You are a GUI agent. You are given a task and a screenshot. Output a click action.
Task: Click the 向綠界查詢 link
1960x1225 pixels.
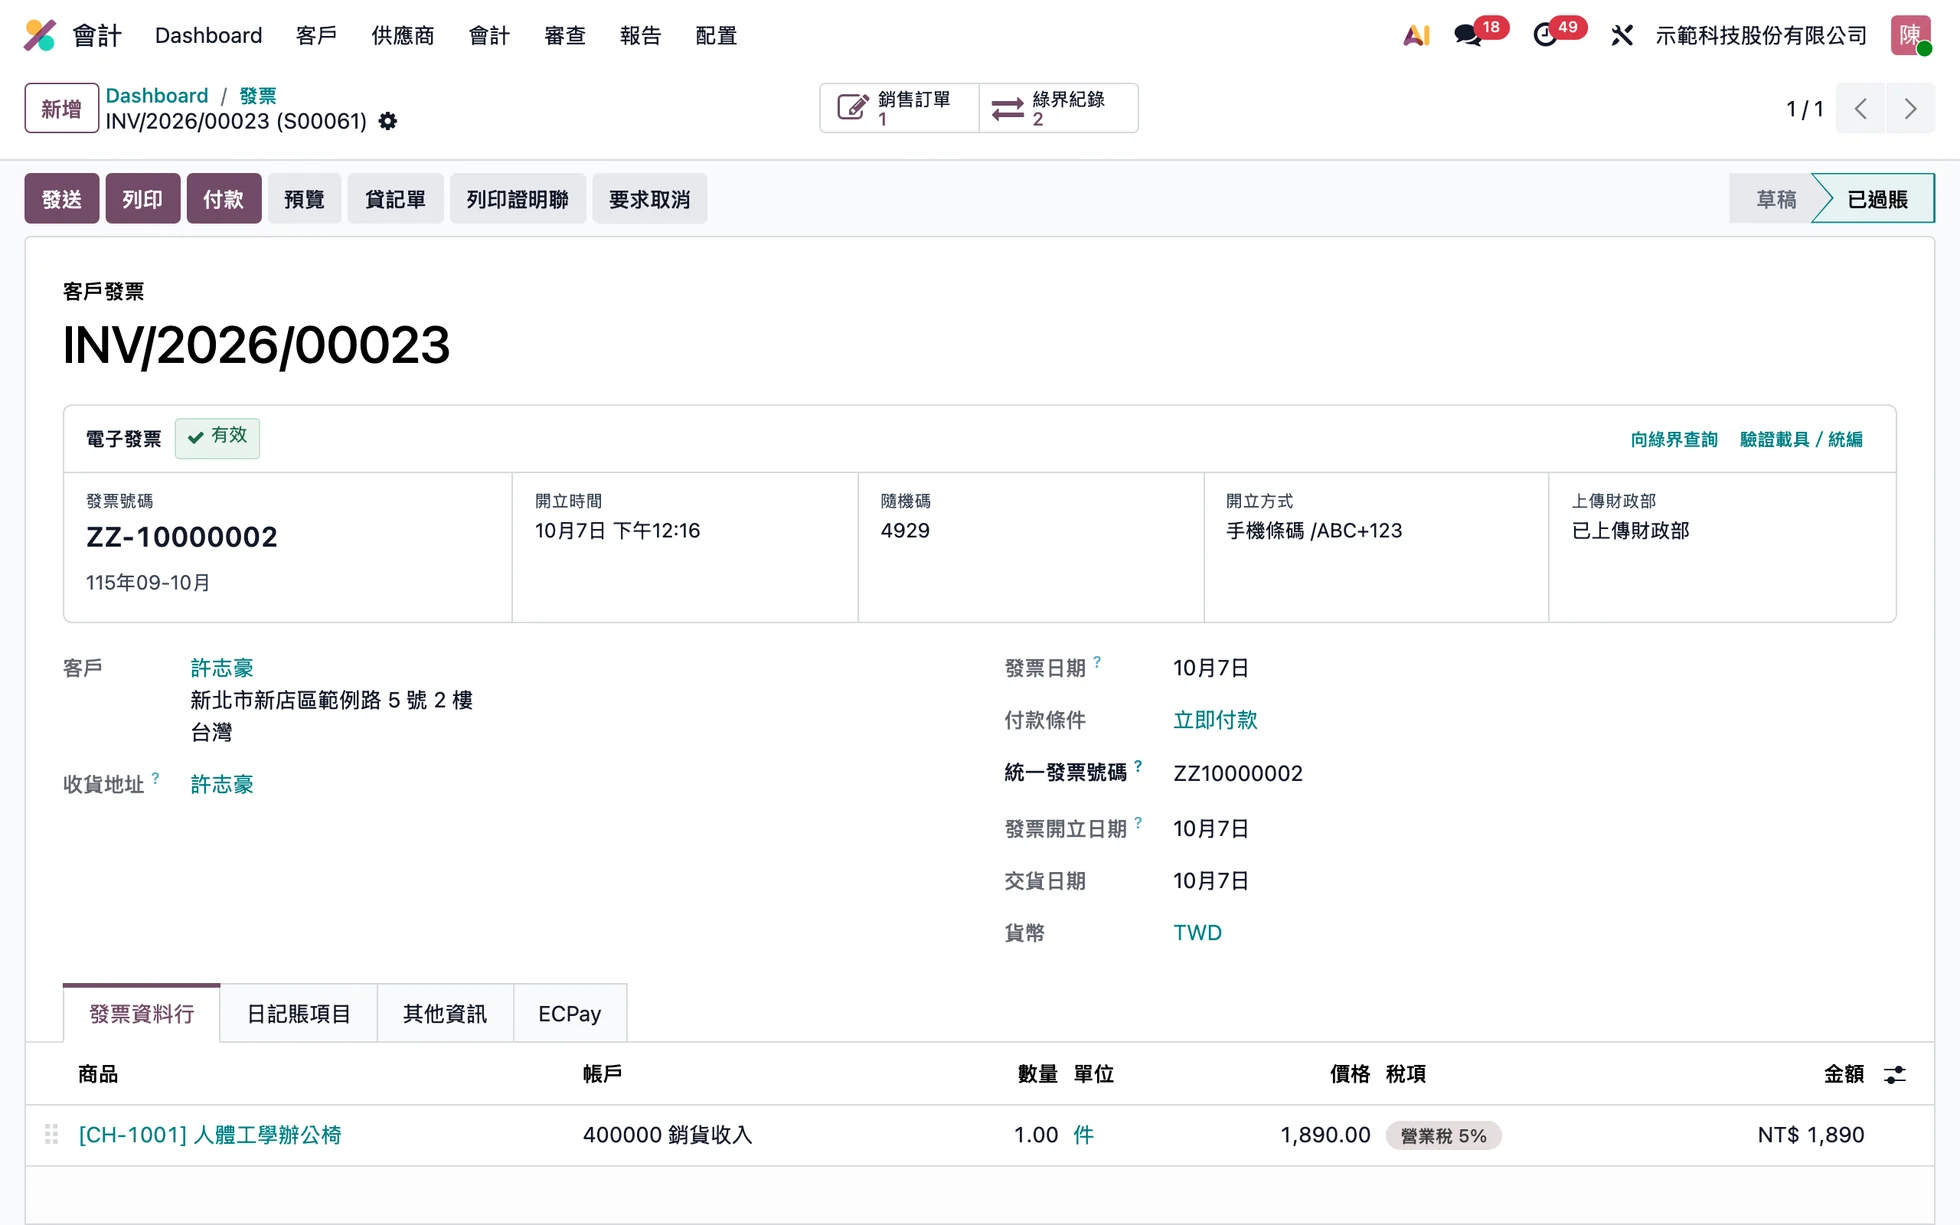[x=1673, y=439]
